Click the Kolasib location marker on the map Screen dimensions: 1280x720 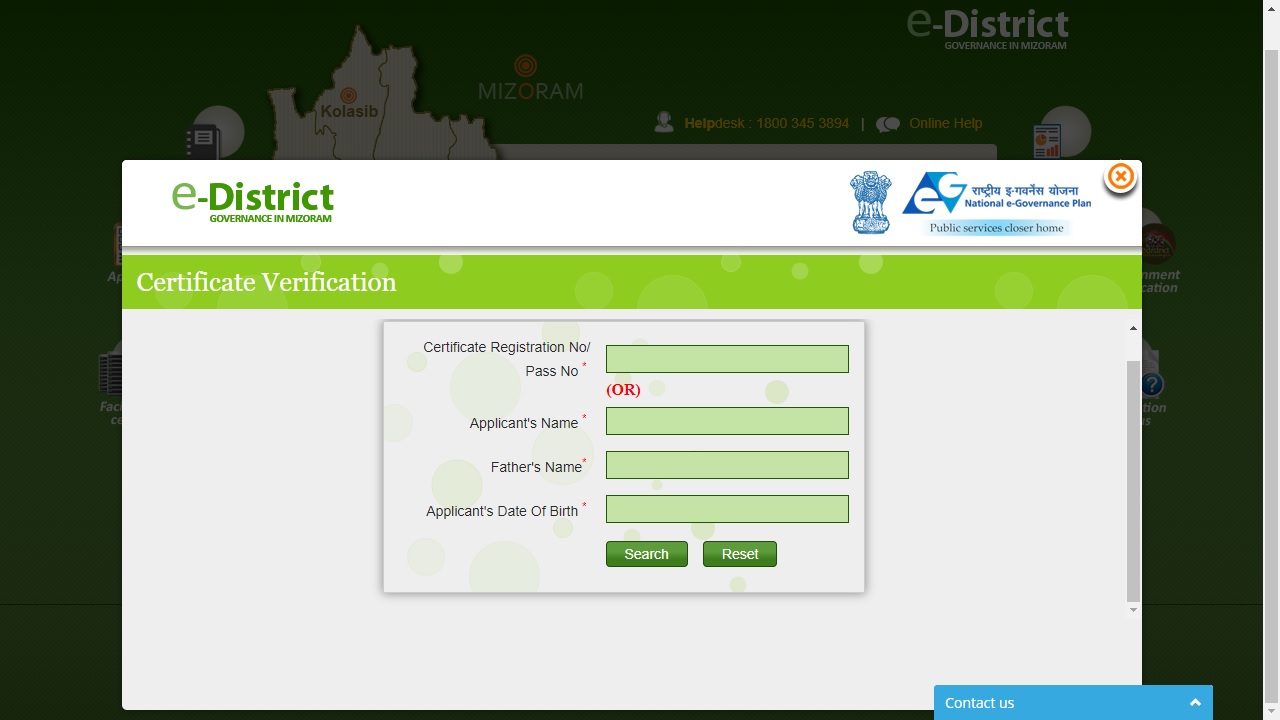347,97
